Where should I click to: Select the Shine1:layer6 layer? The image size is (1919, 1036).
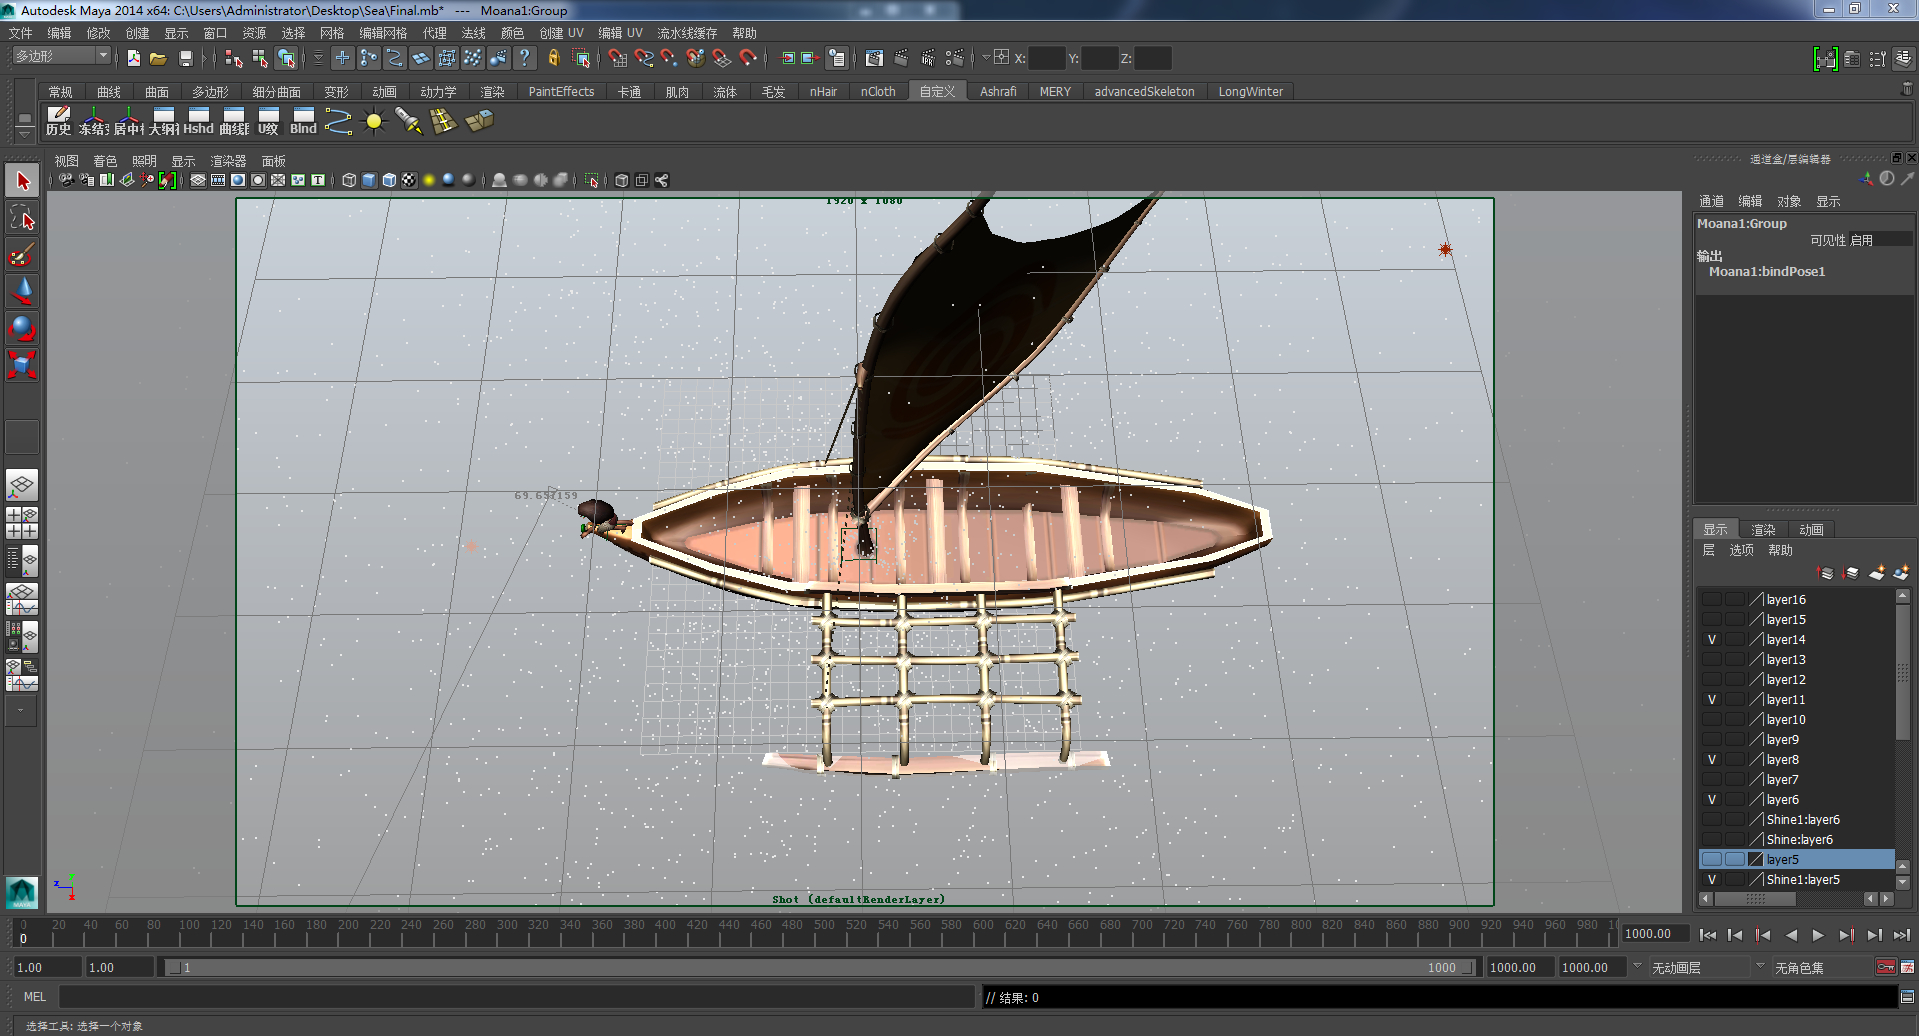click(x=1802, y=820)
